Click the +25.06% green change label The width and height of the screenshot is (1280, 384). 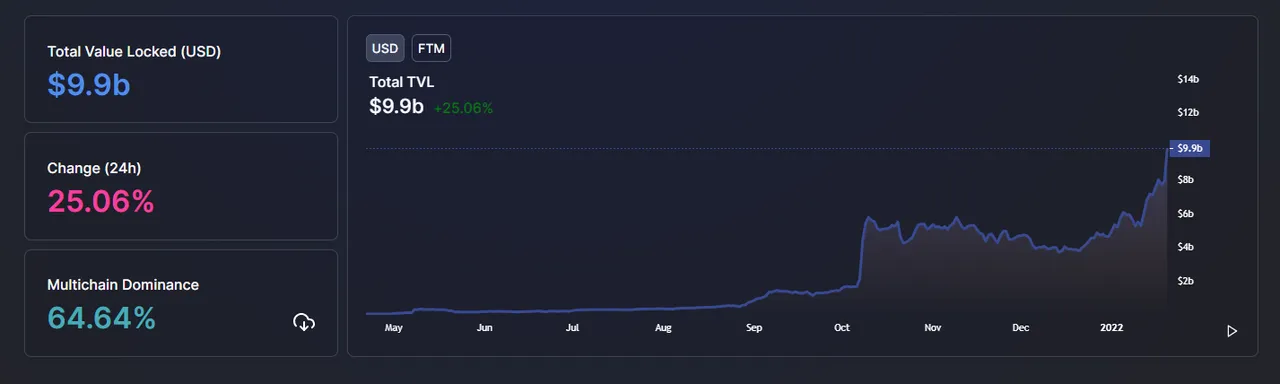click(463, 108)
